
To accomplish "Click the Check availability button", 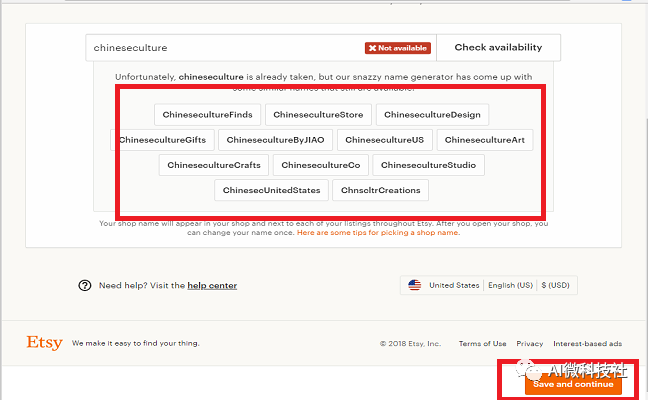I will 498,48.
